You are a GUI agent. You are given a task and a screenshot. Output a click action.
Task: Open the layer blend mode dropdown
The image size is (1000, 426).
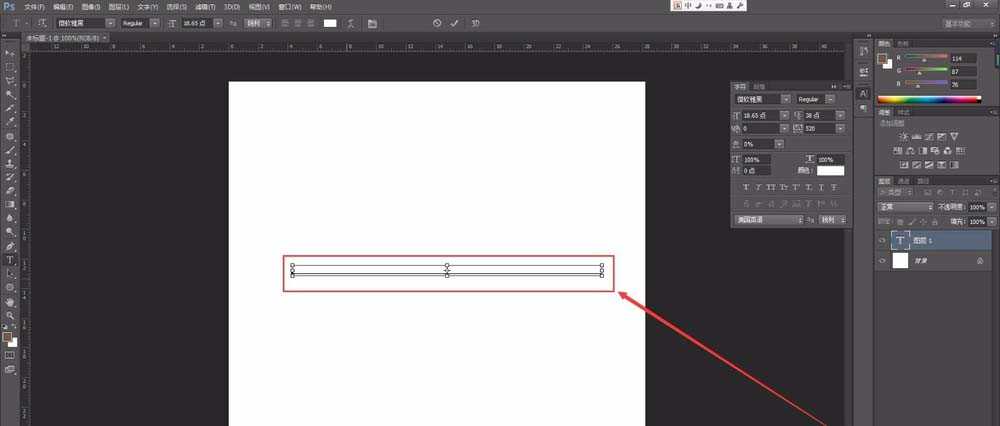905,207
